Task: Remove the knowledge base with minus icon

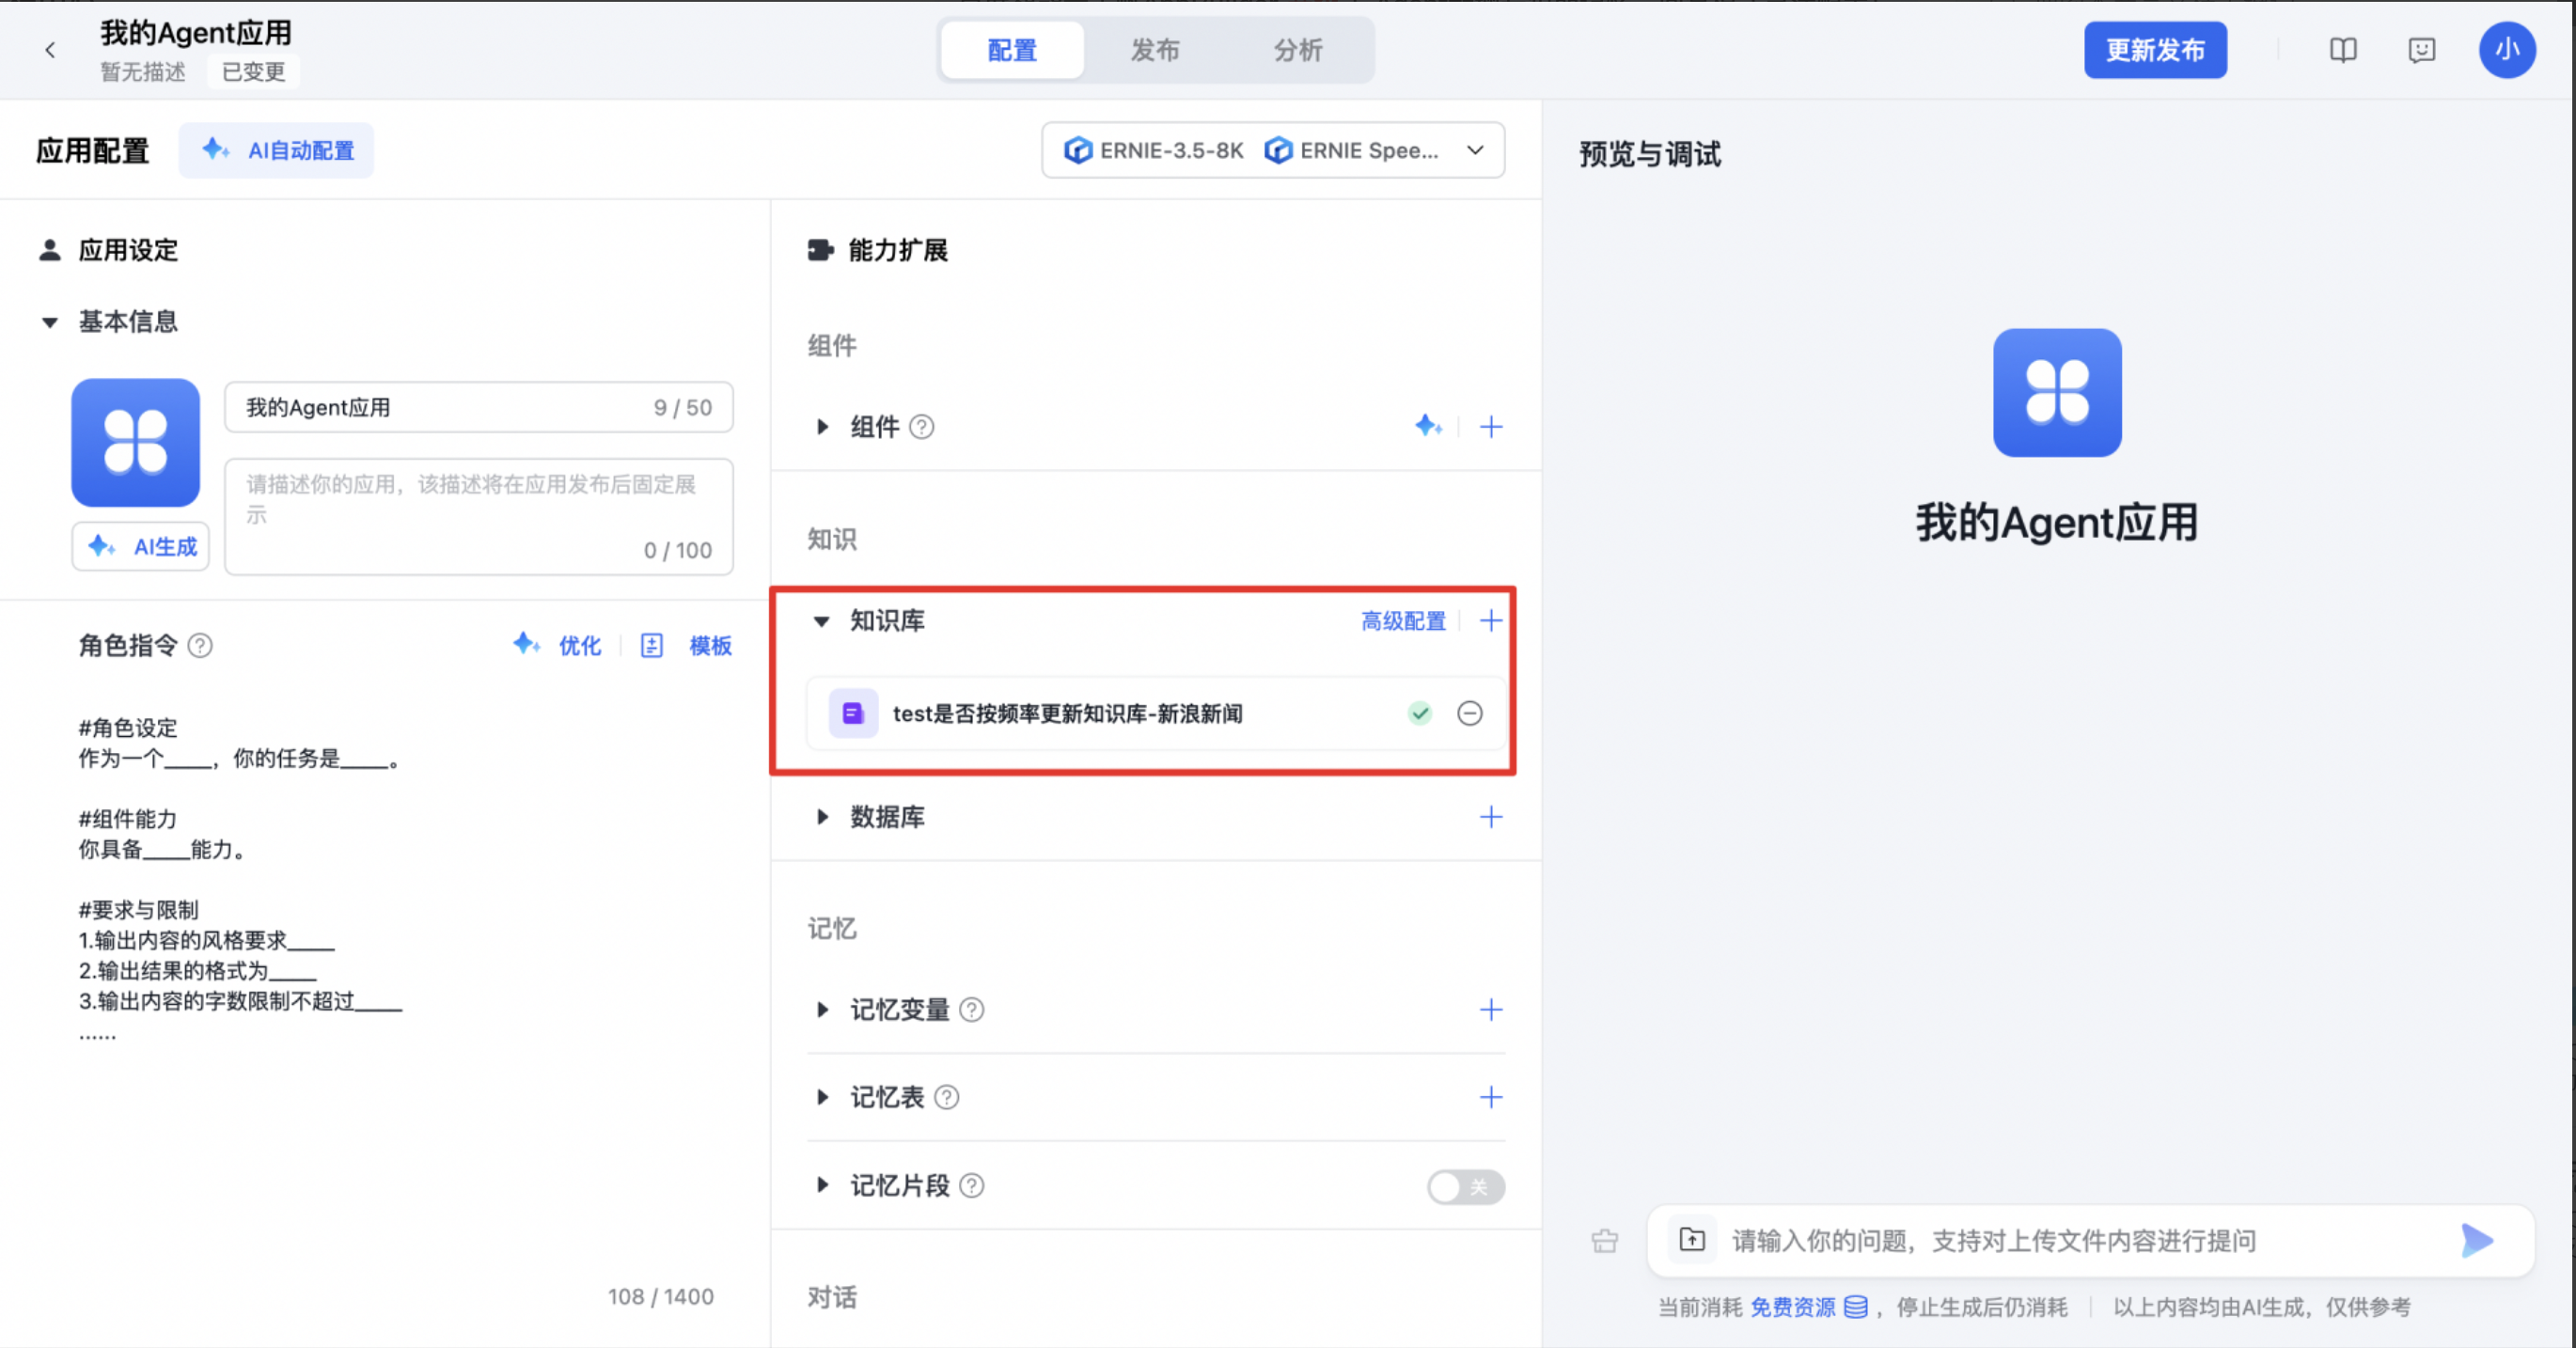Action: 1469,713
